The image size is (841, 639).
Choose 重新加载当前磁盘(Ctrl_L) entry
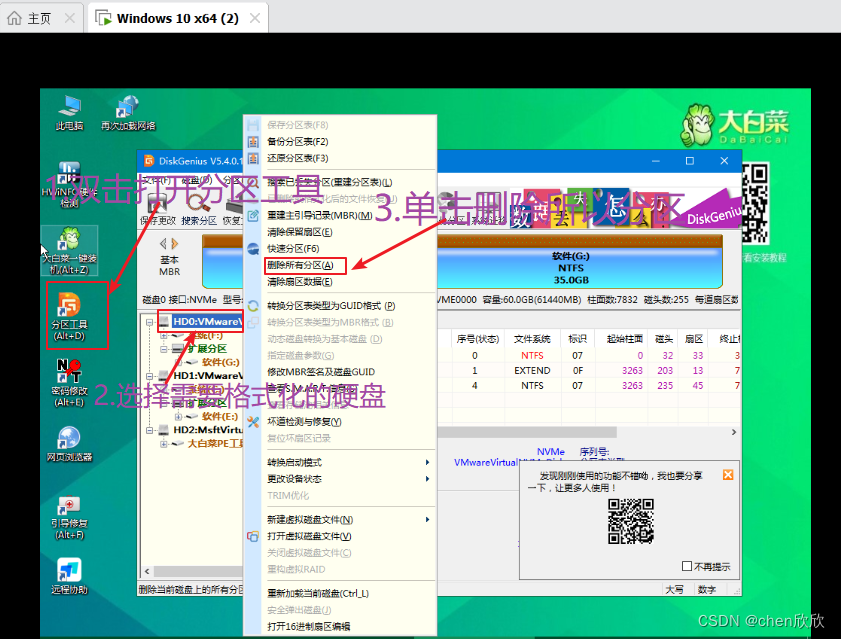[x=318, y=593]
